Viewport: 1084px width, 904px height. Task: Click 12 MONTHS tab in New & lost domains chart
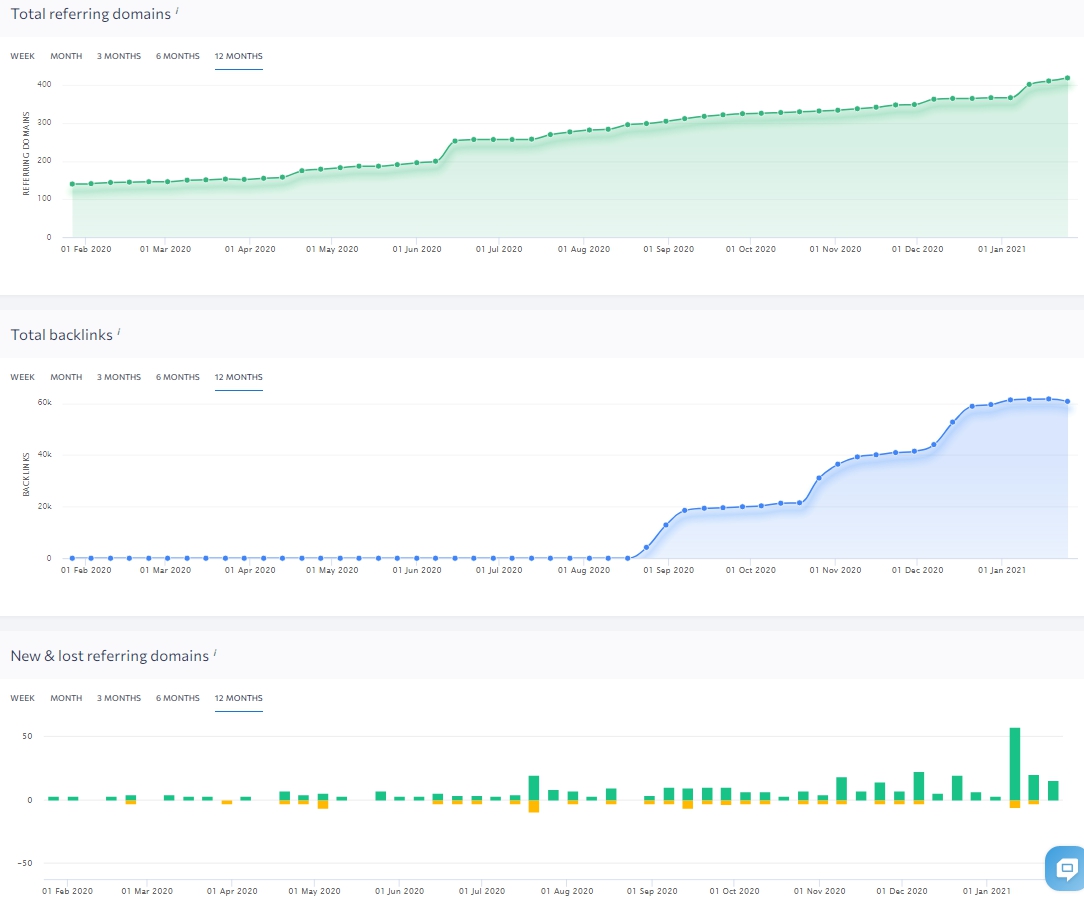point(238,698)
